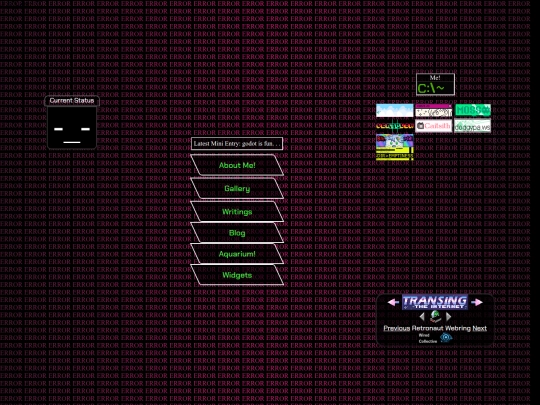Open the Widgets page
The height and width of the screenshot is (405, 540).
click(x=237, y=275)
